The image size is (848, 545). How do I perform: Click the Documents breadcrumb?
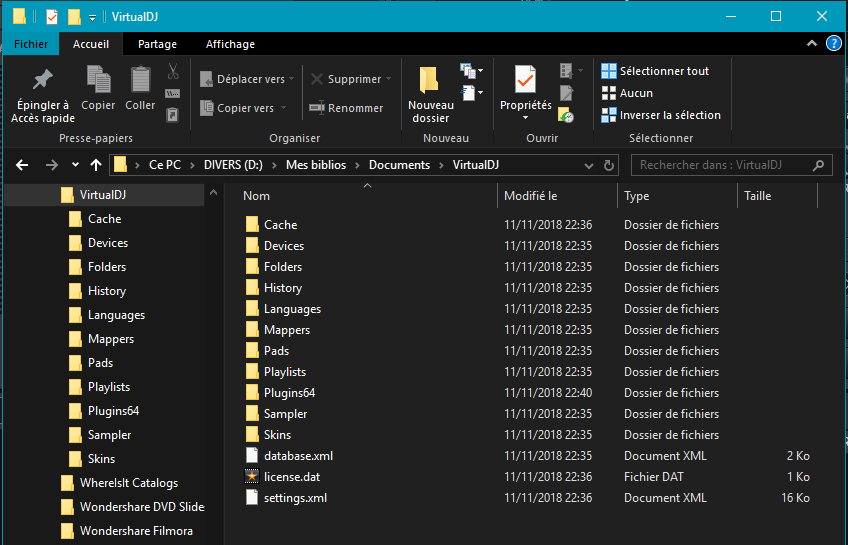(400, 165)
